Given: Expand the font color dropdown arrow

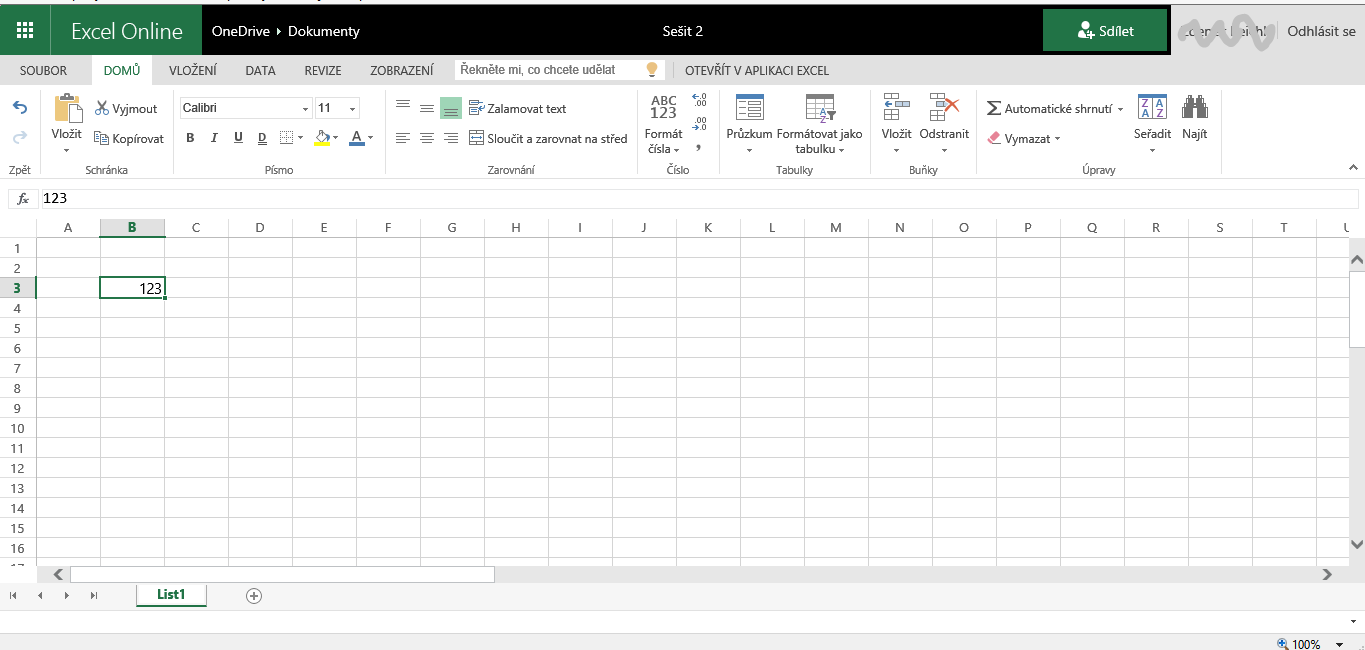Looking at the screenshot, I should click(x=370, y=138).
